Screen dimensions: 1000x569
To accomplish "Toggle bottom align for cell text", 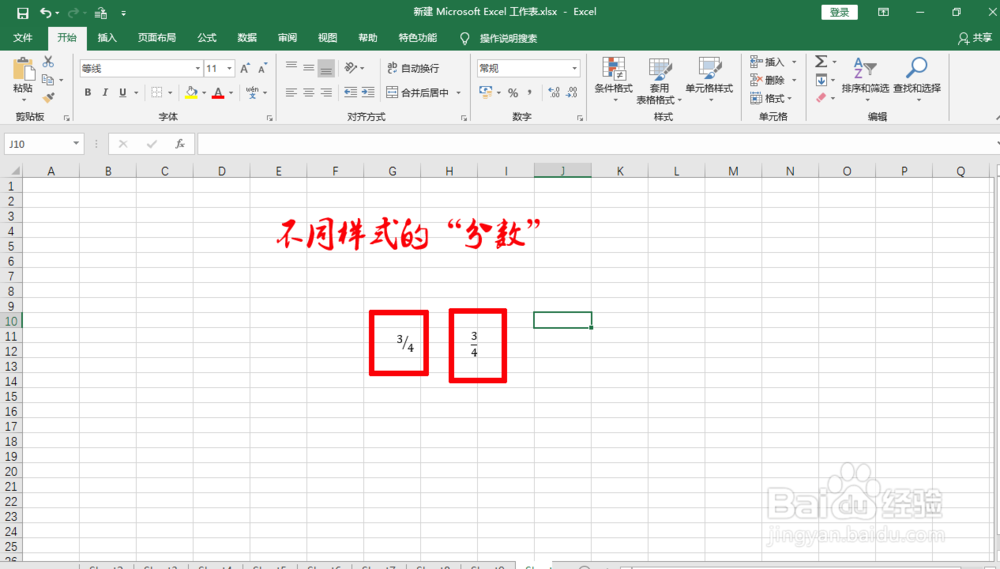I will coord(326,68).
